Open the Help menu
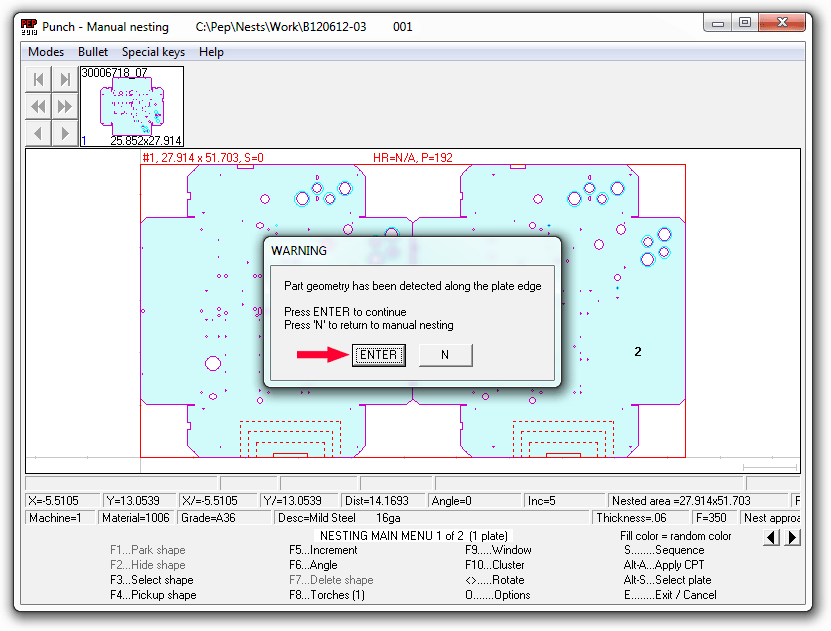This screenshot has height=631, width=831. [211, 52]
